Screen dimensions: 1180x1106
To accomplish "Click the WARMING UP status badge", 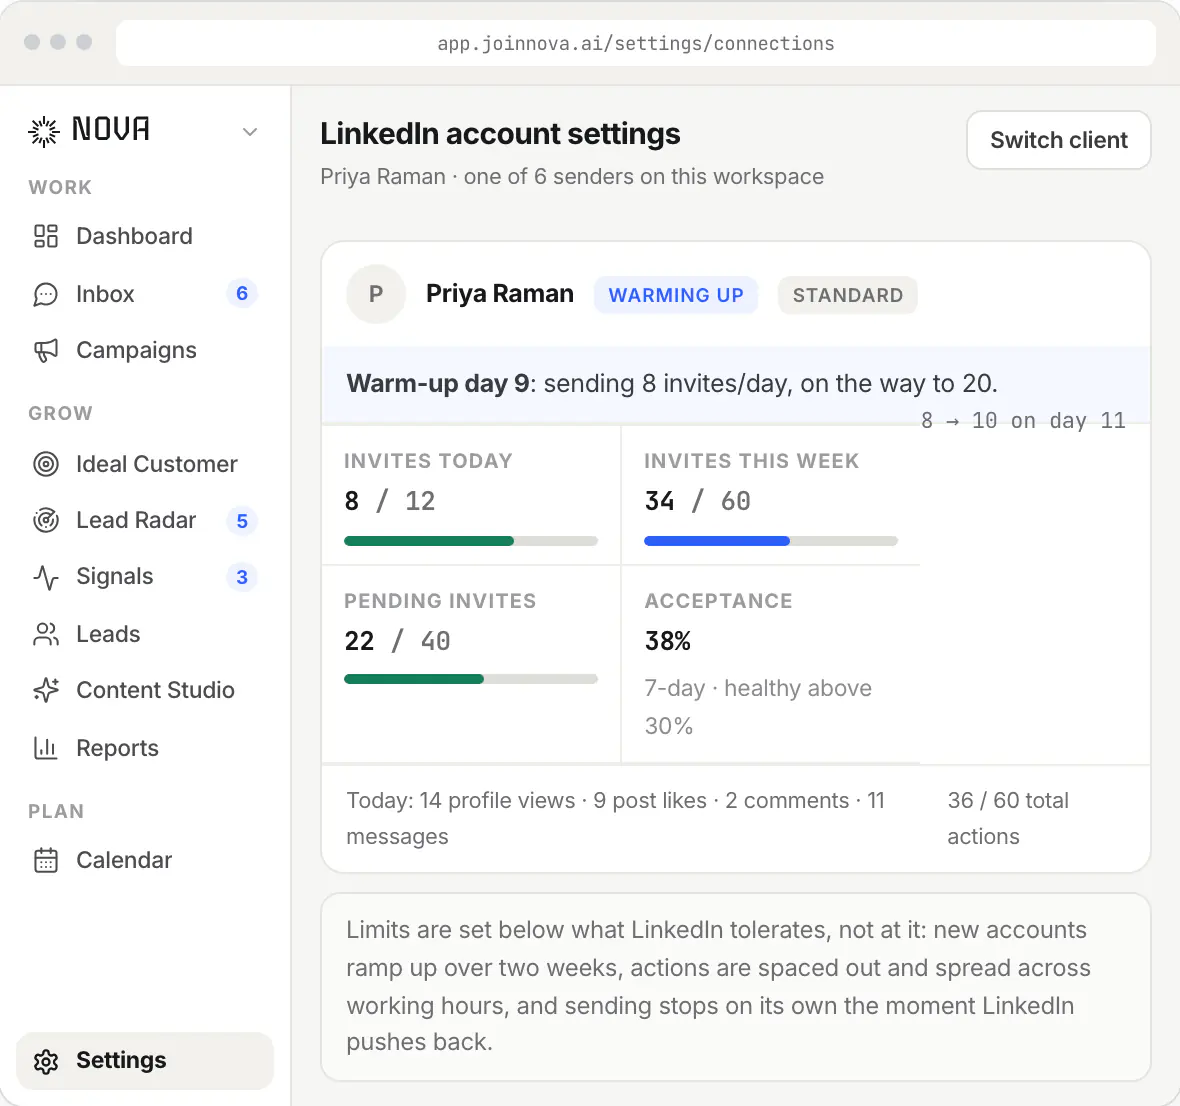I will pyautogui.click(x=676, y=295).
